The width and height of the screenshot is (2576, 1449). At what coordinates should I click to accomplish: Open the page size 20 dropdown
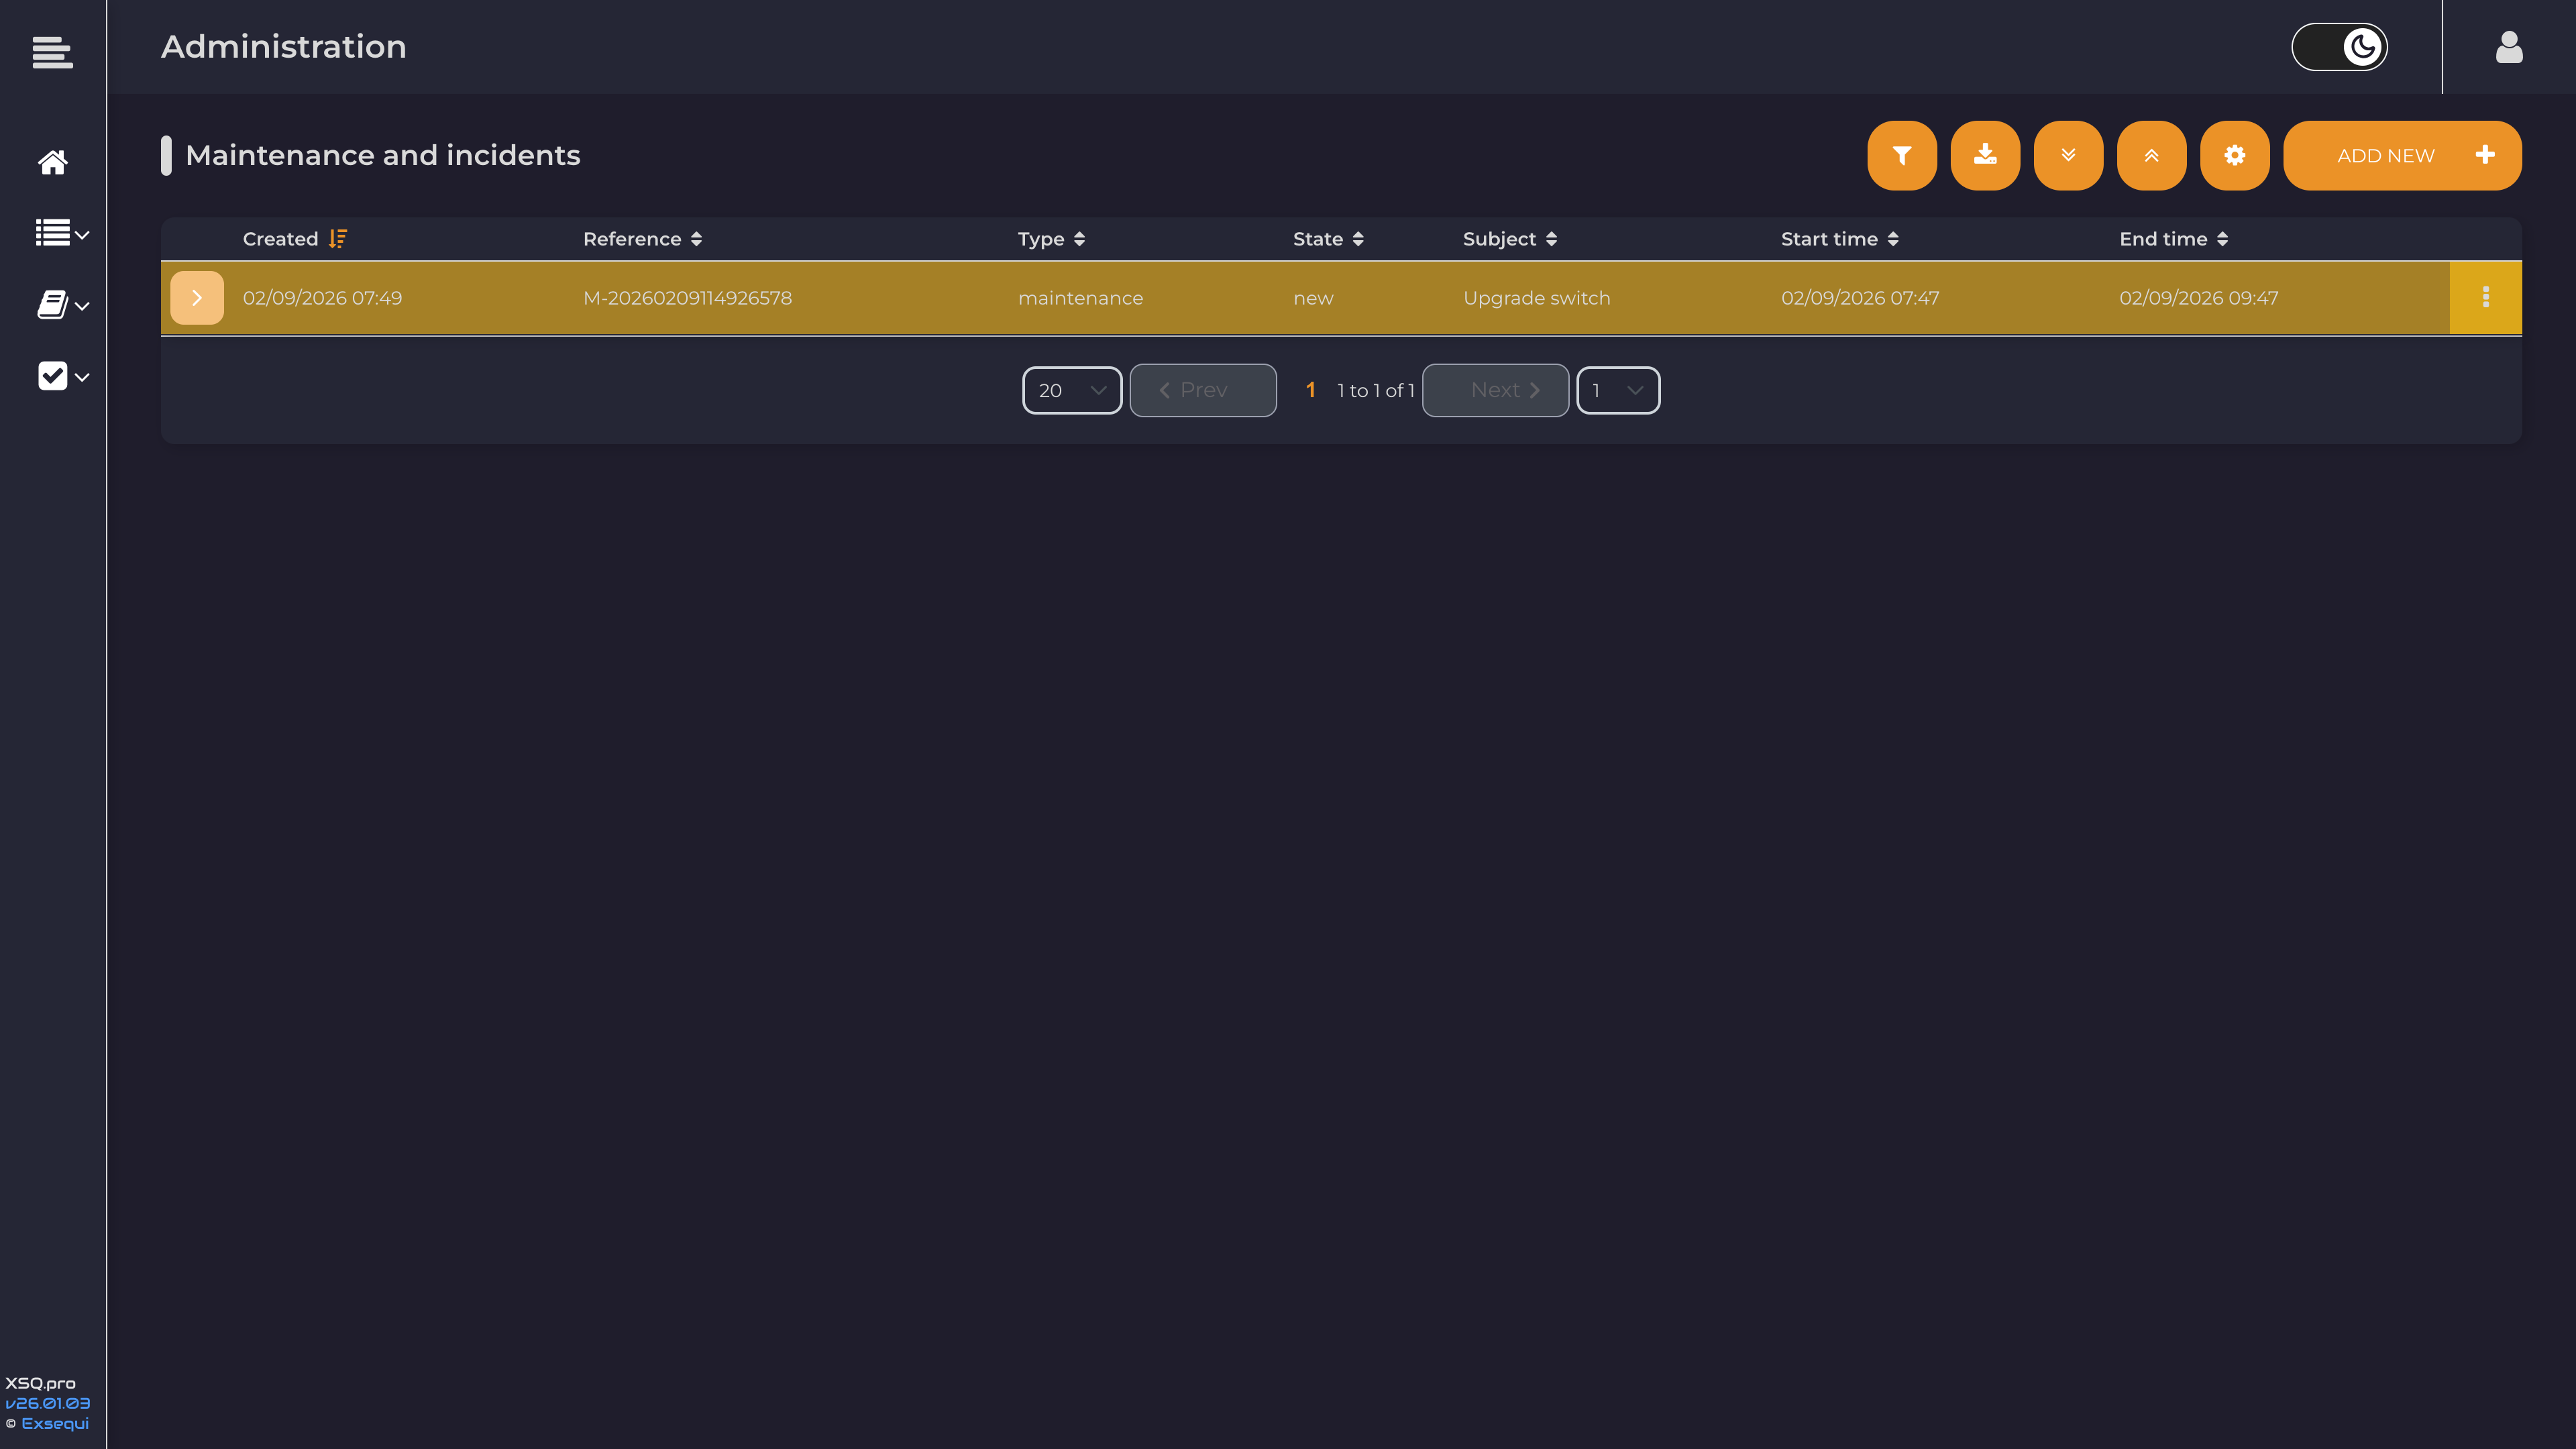[1071, 390]
